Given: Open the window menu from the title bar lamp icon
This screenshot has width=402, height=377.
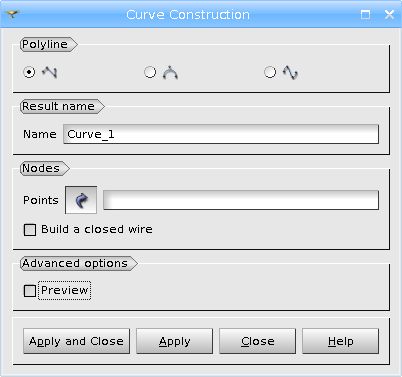Looking at the screenshot, I should tap(12, 14).
